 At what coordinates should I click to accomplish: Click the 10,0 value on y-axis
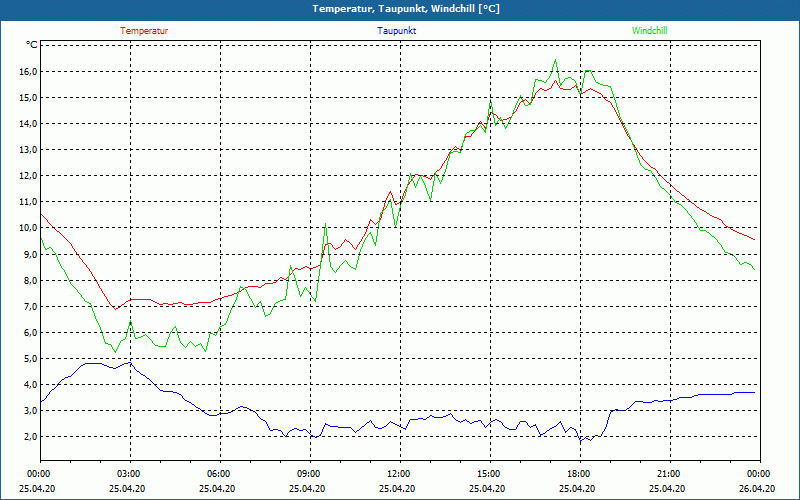pyautogui.click(x=29, y=228)
